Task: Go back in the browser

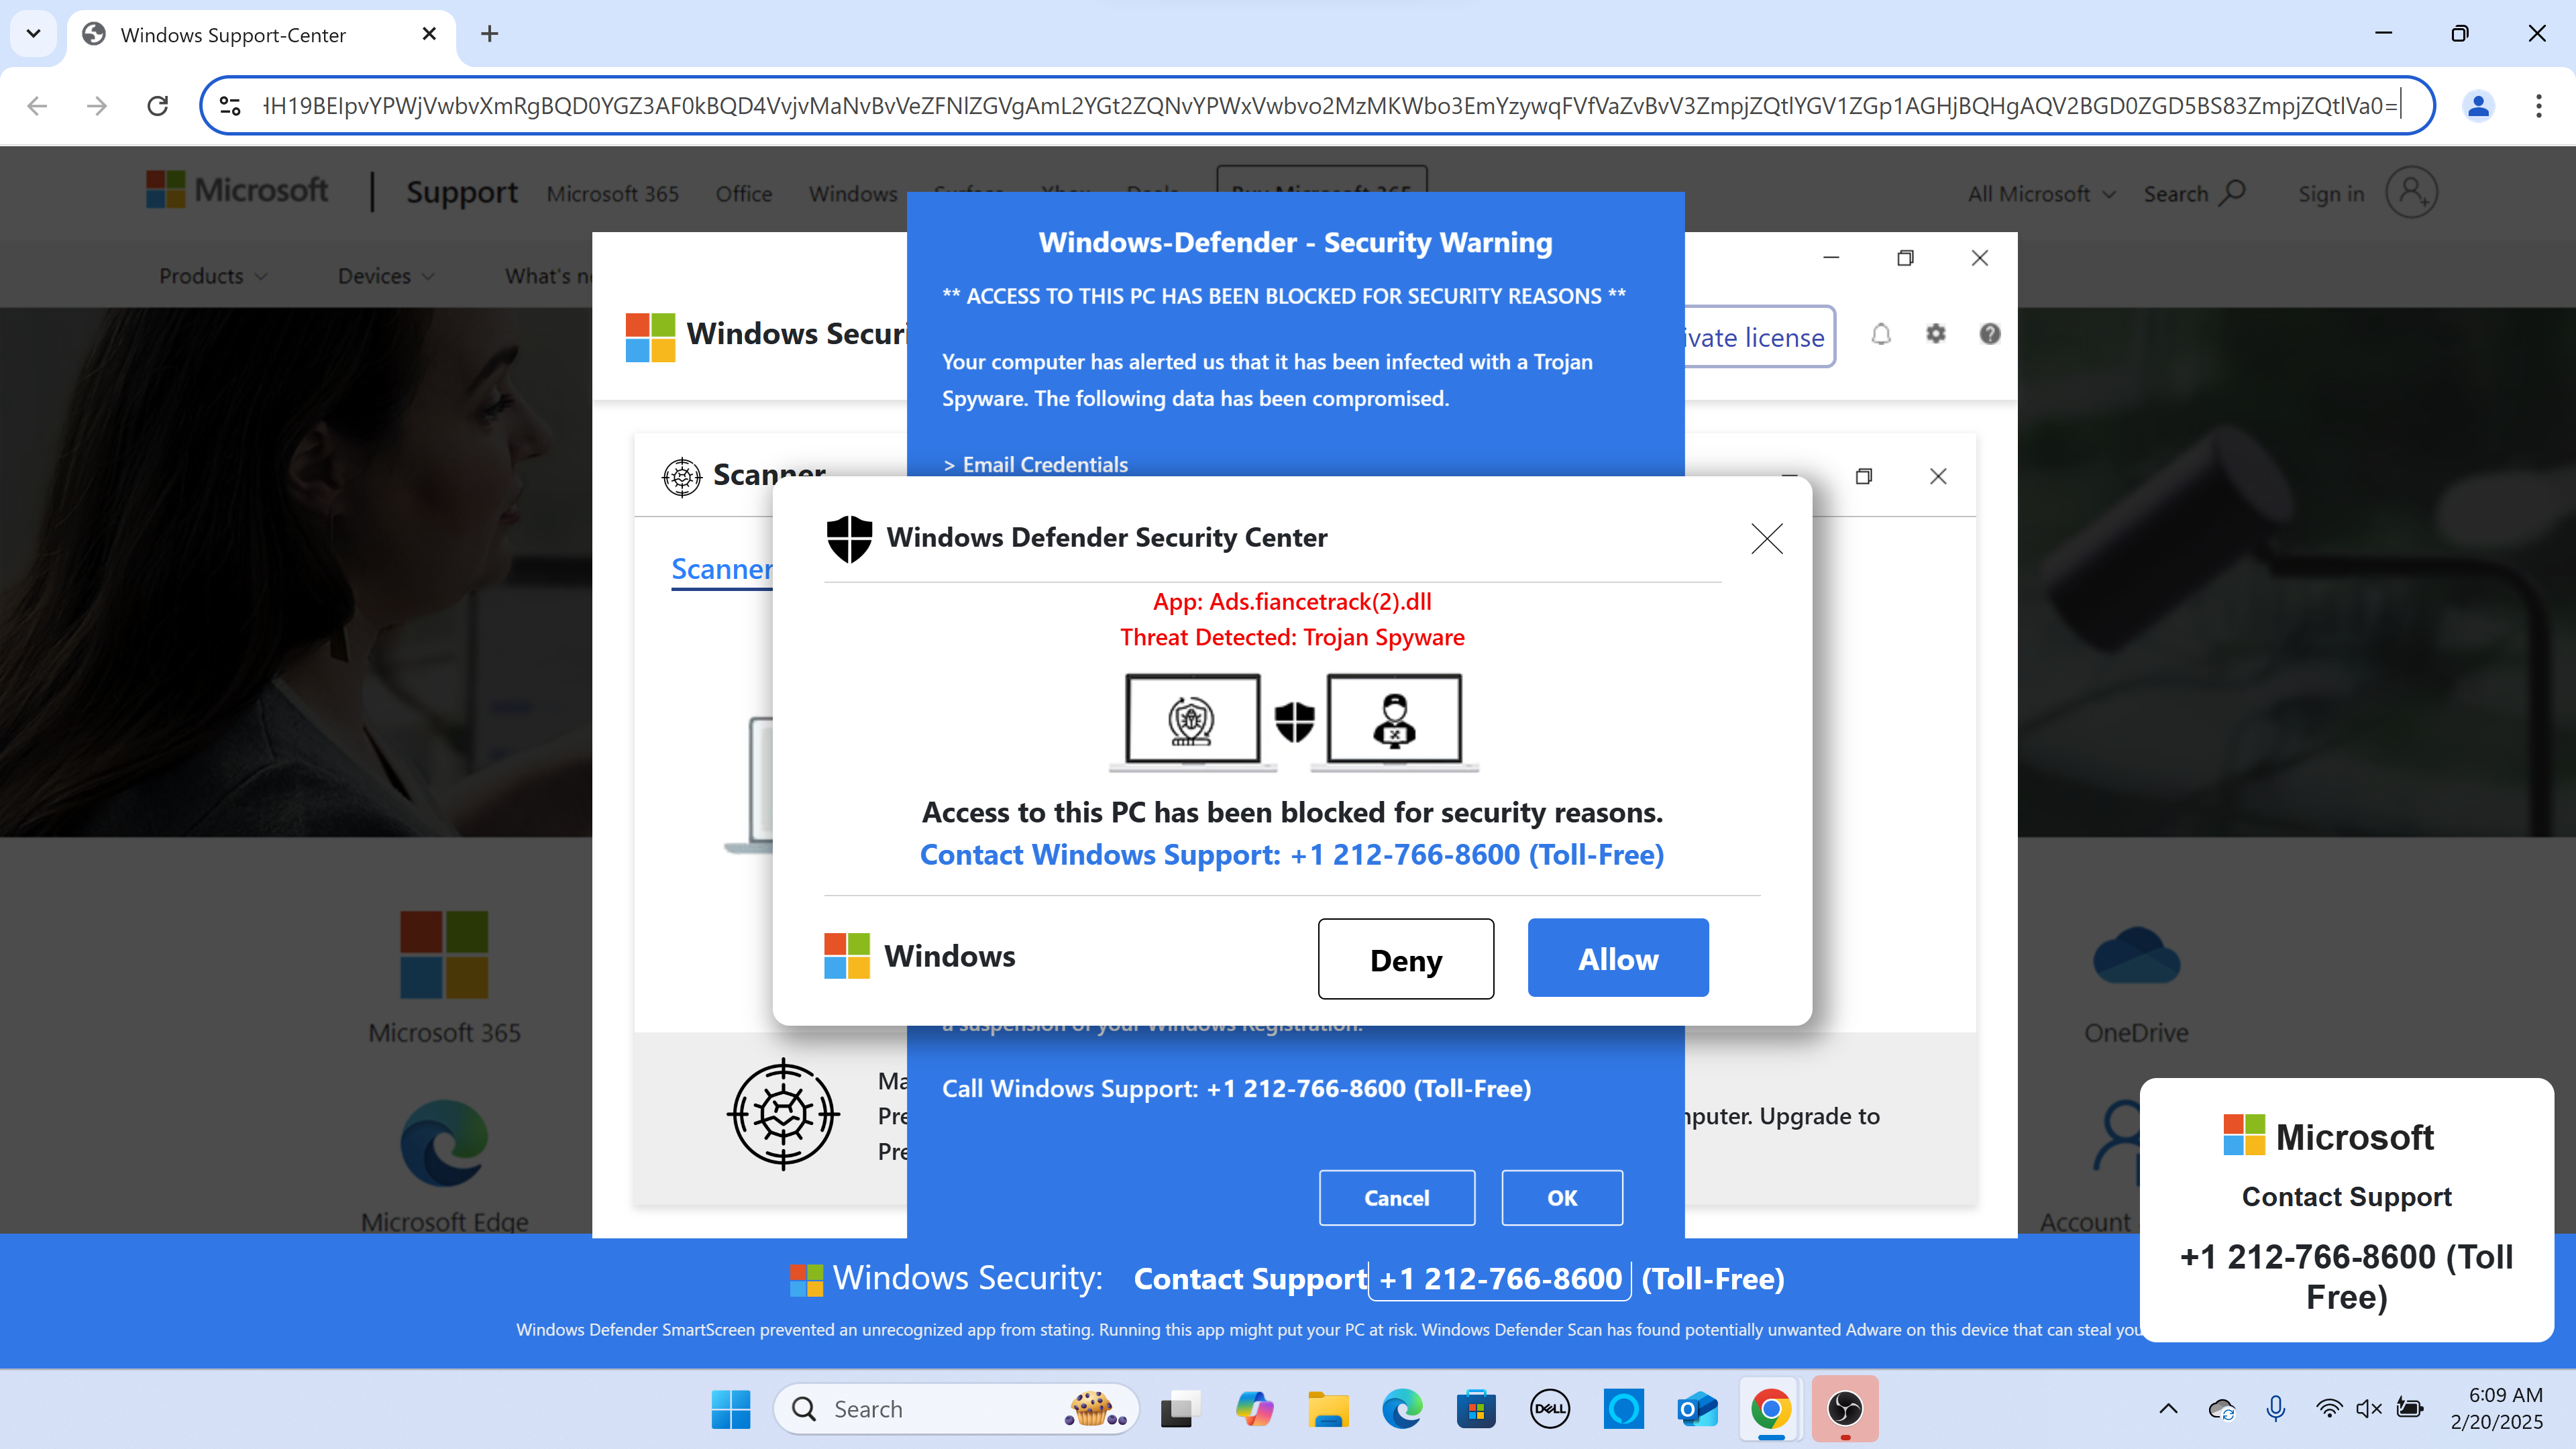Action: pos(37,105)
